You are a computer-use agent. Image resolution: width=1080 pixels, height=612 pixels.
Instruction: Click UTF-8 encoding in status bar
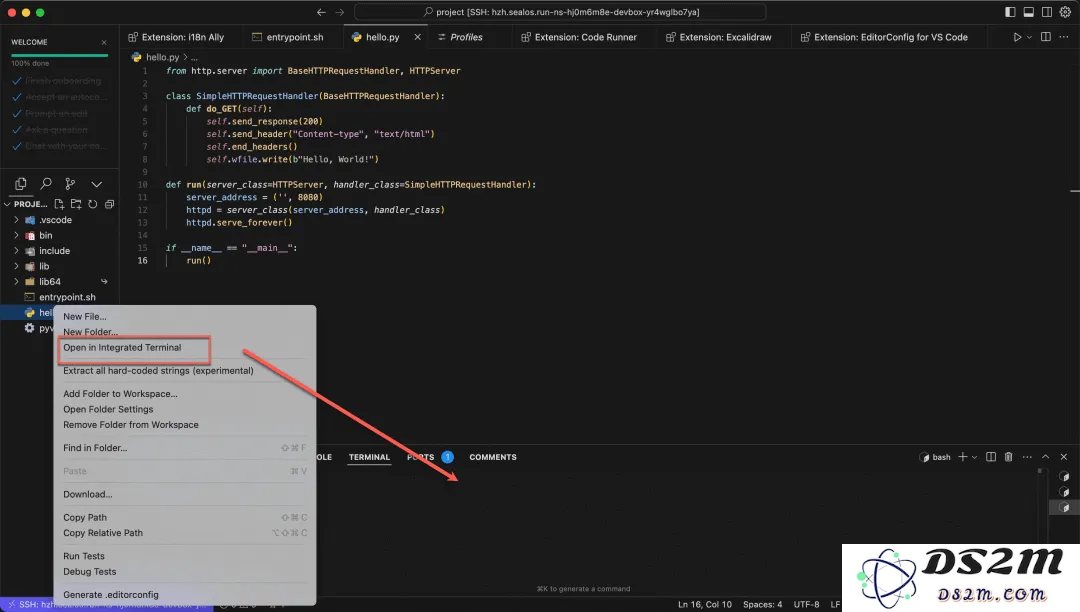(x=807, y=604)
